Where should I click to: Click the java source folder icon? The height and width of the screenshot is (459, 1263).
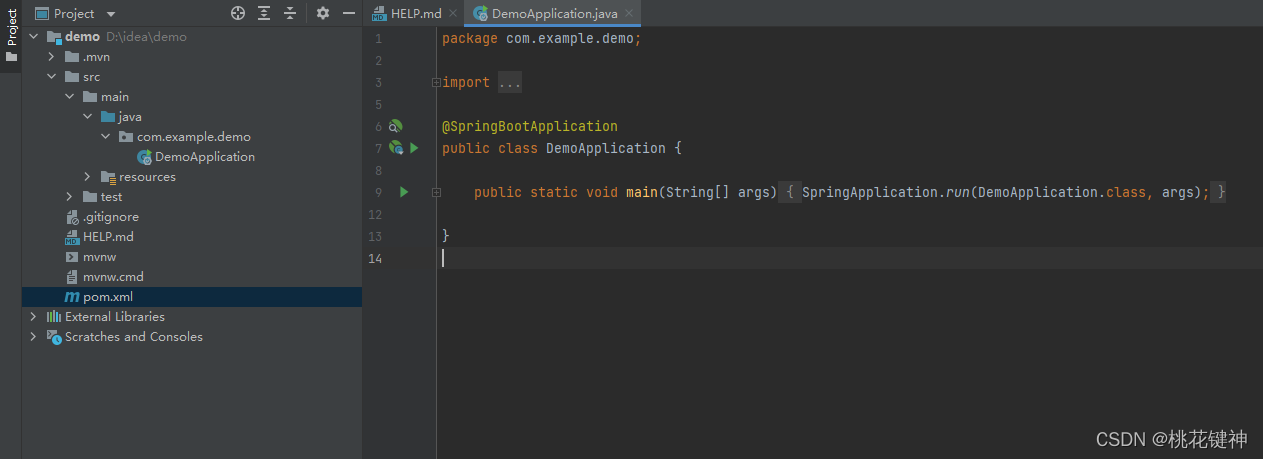tap(108, 117)
